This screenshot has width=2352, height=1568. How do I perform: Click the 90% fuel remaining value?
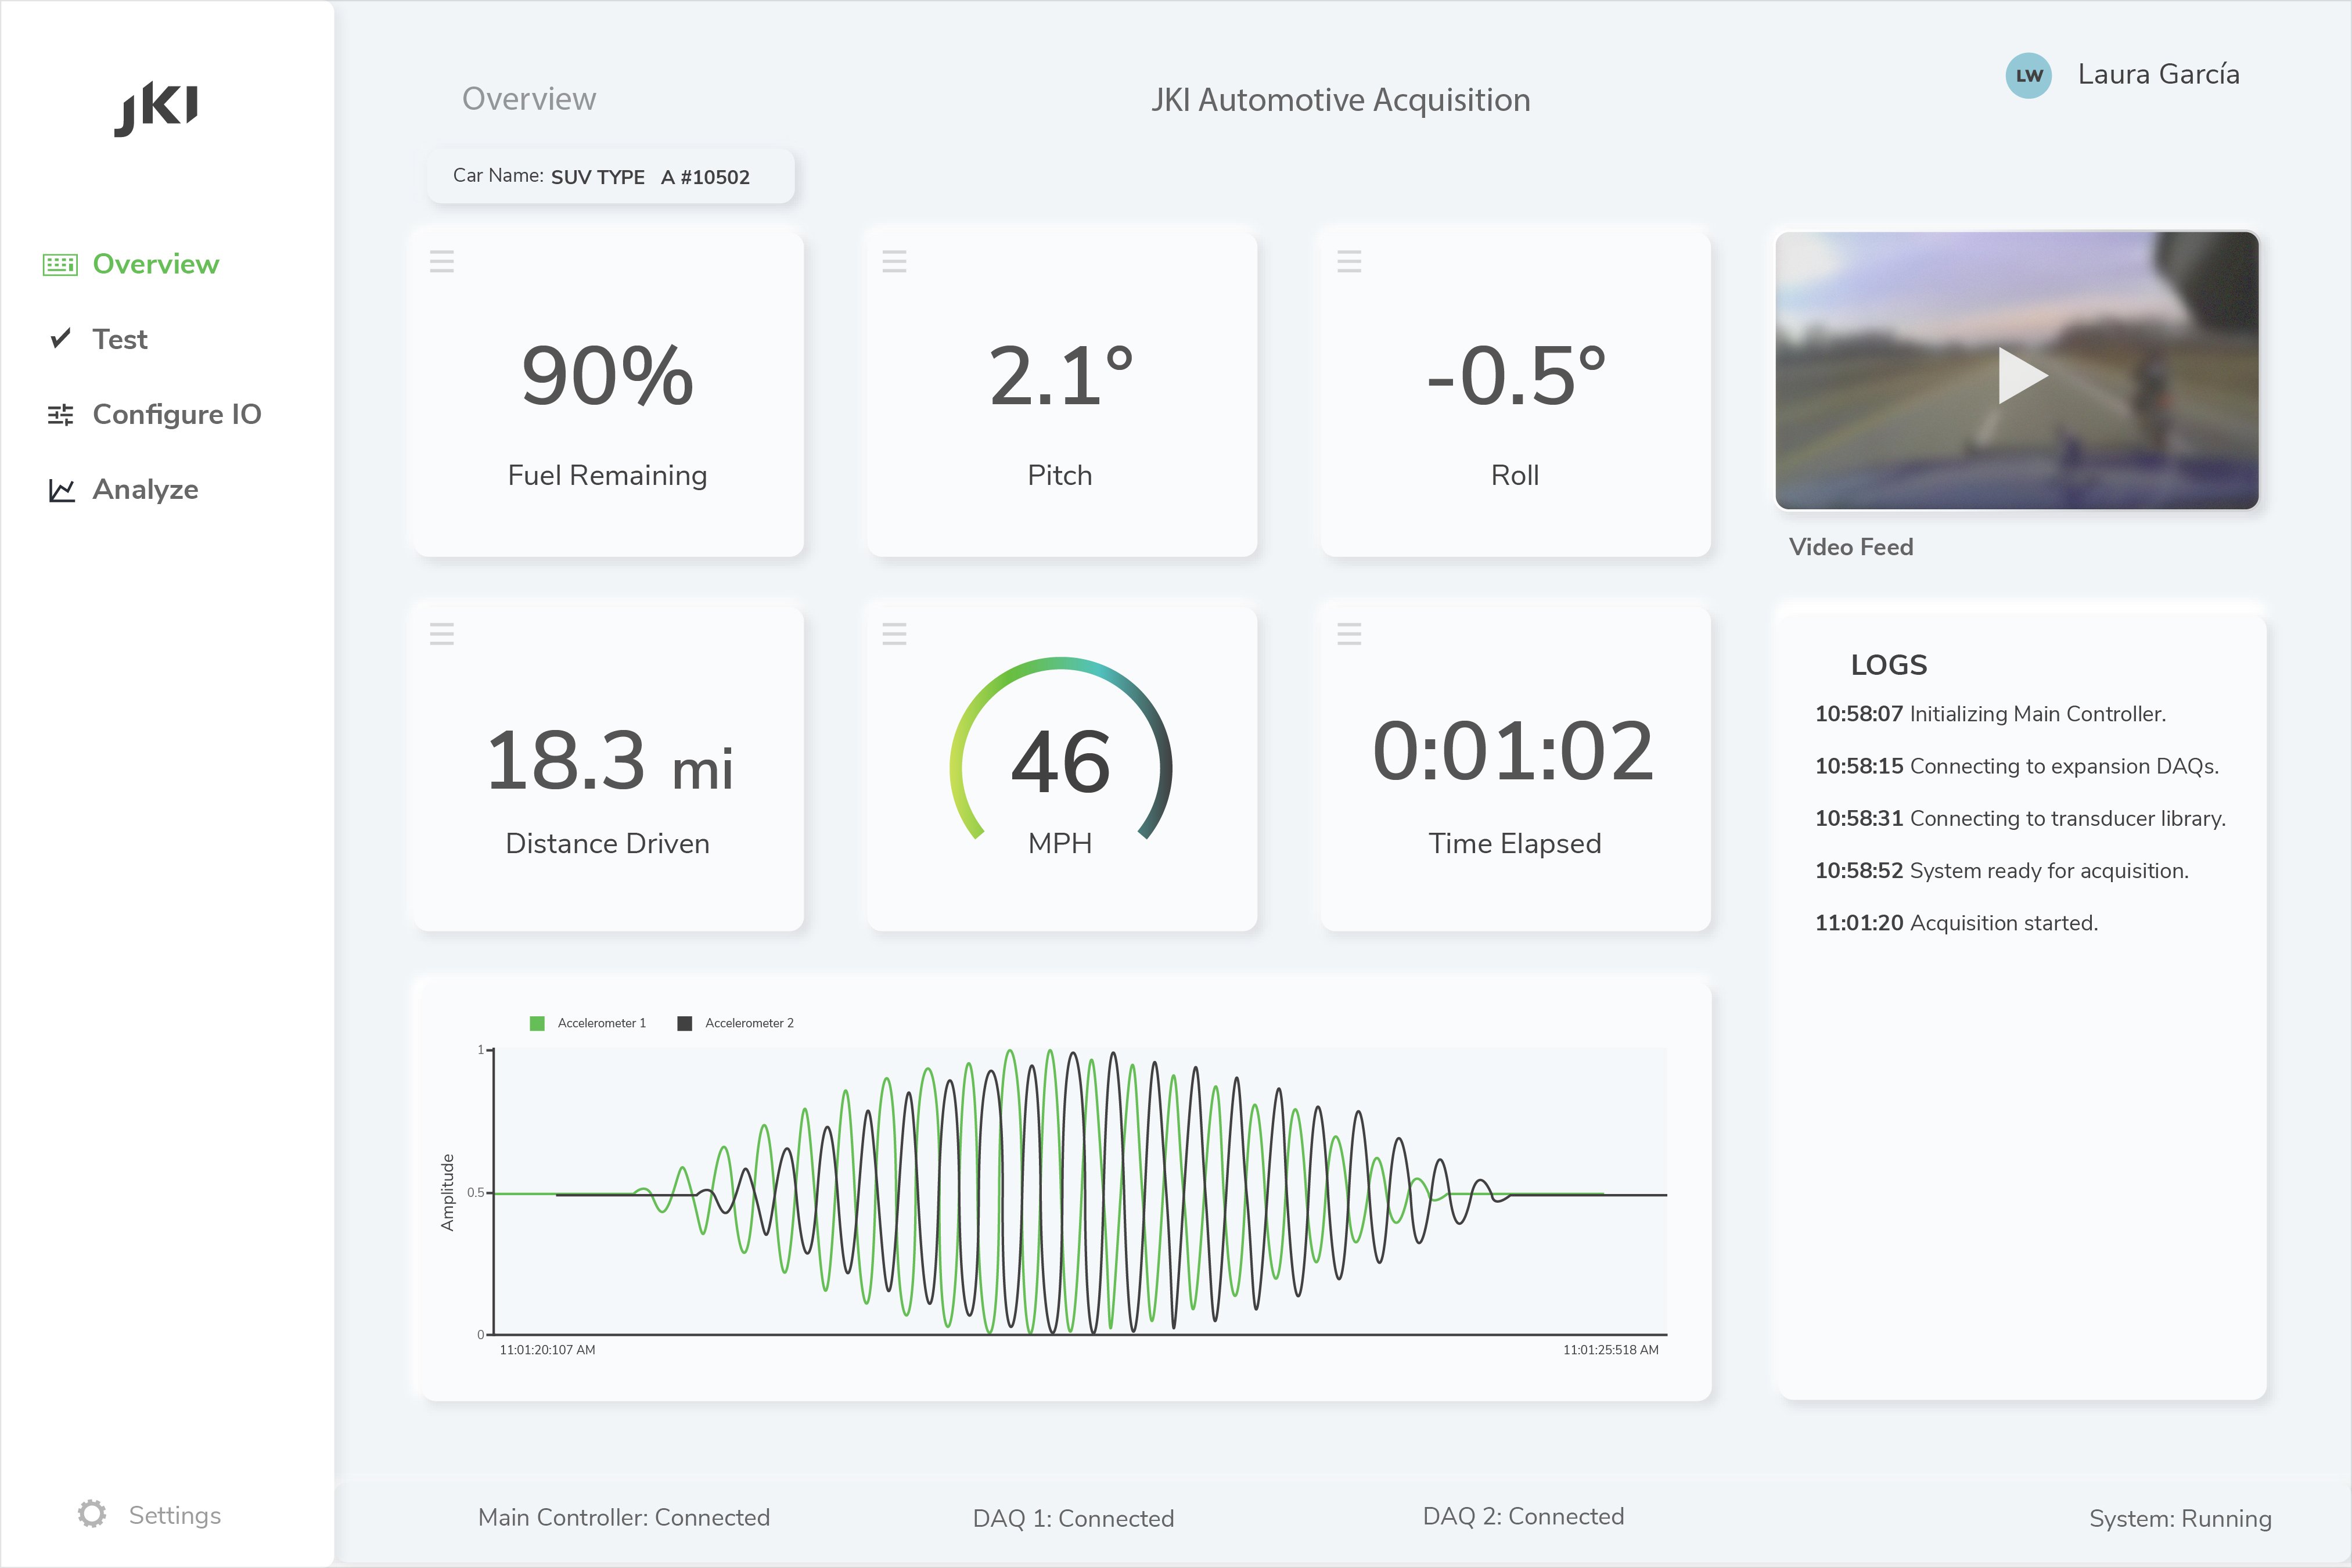pos(607,376)
